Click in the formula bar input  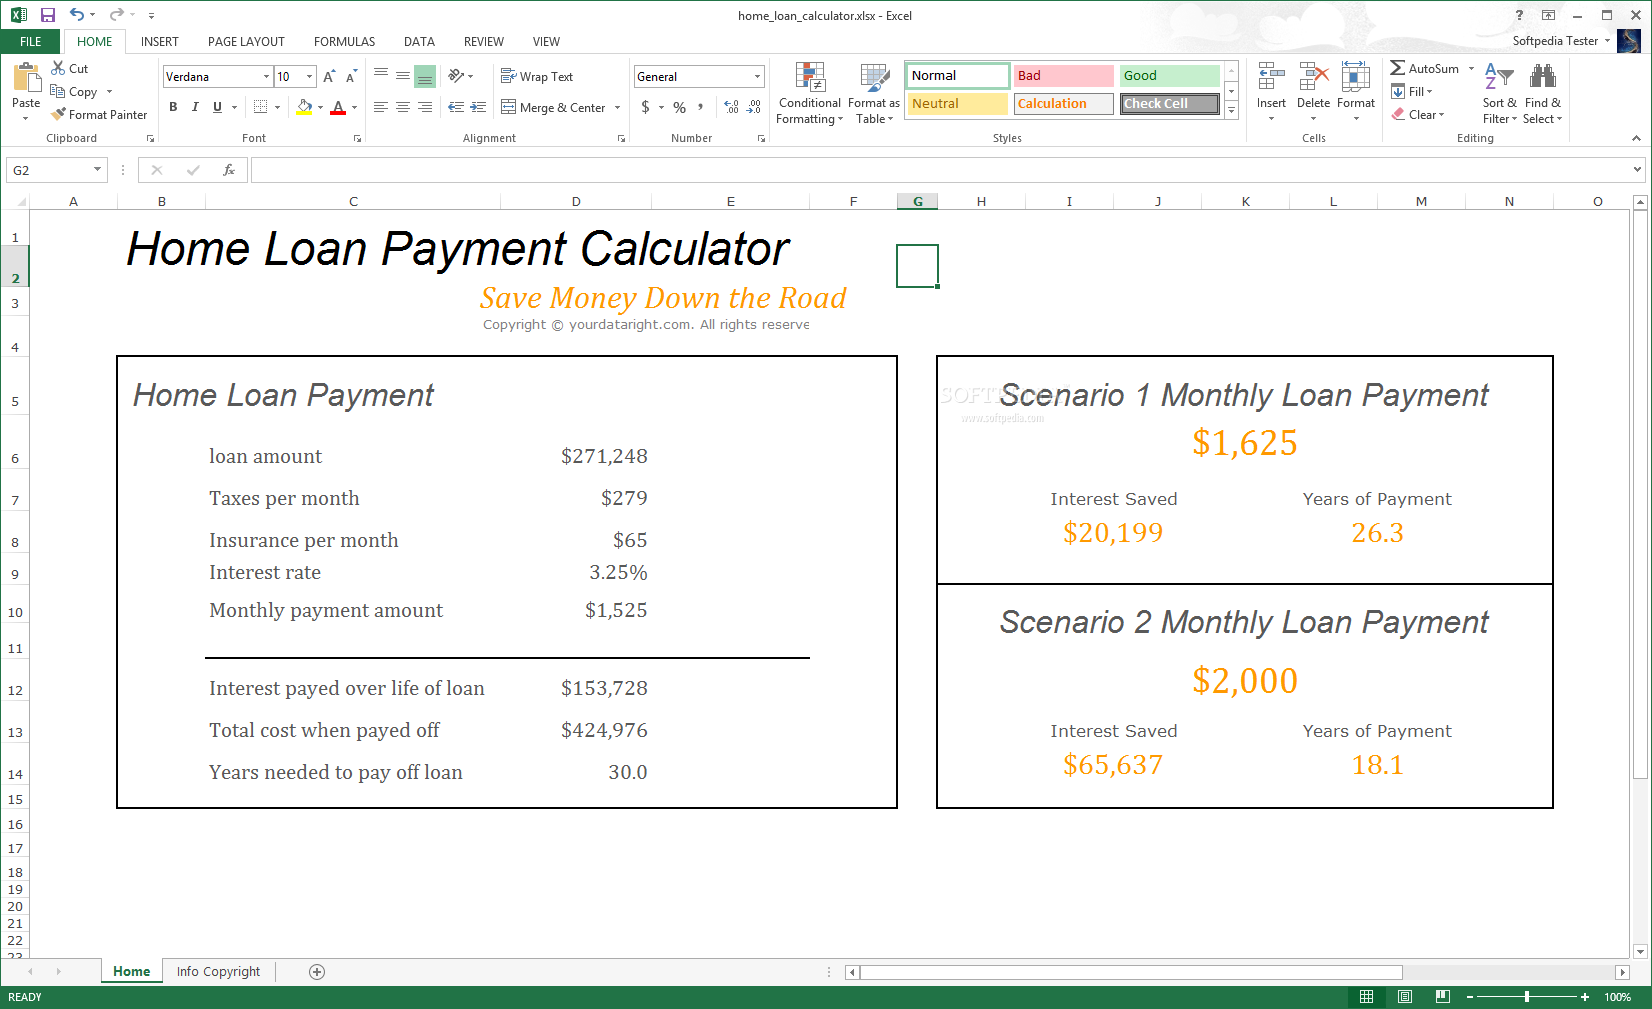[x=941, y=170]
